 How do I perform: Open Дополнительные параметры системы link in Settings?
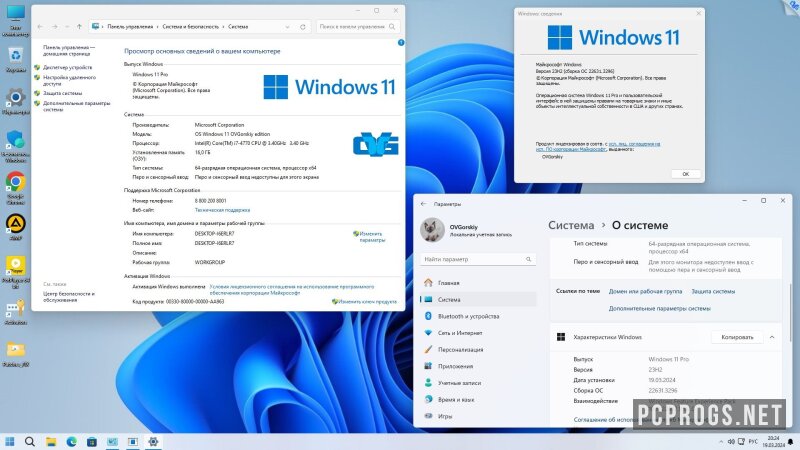click(x=659, y=309)
